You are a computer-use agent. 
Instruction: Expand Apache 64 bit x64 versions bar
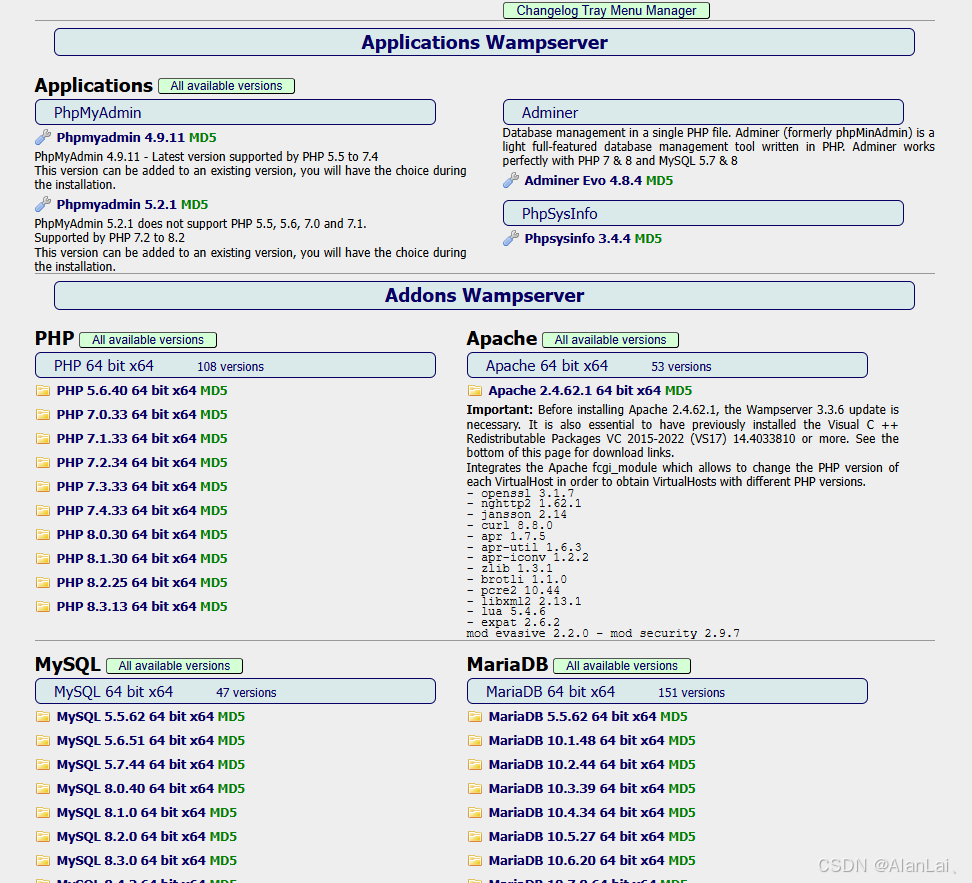(x=667, y=365)
